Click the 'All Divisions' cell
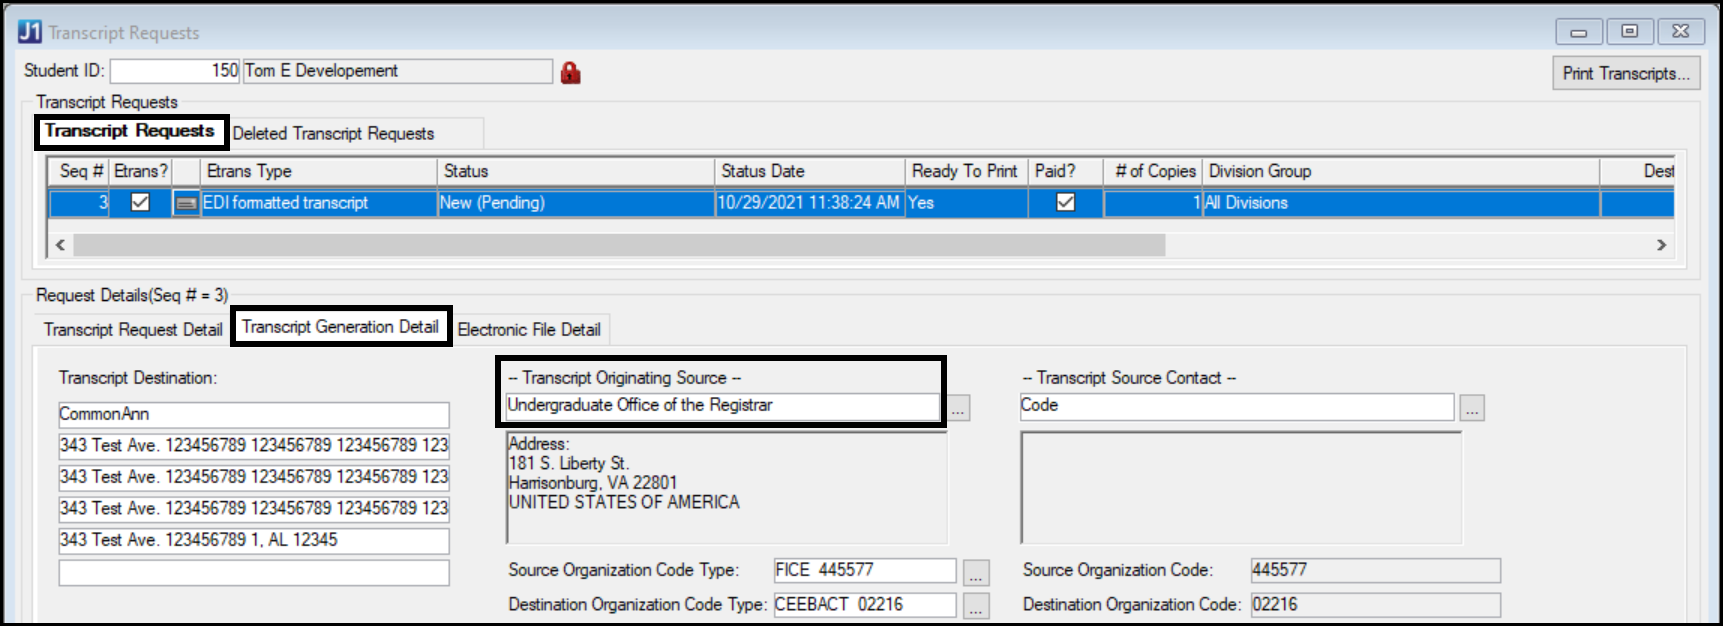The height and width of the screenshot is (626, 1723). (1400, 203)
